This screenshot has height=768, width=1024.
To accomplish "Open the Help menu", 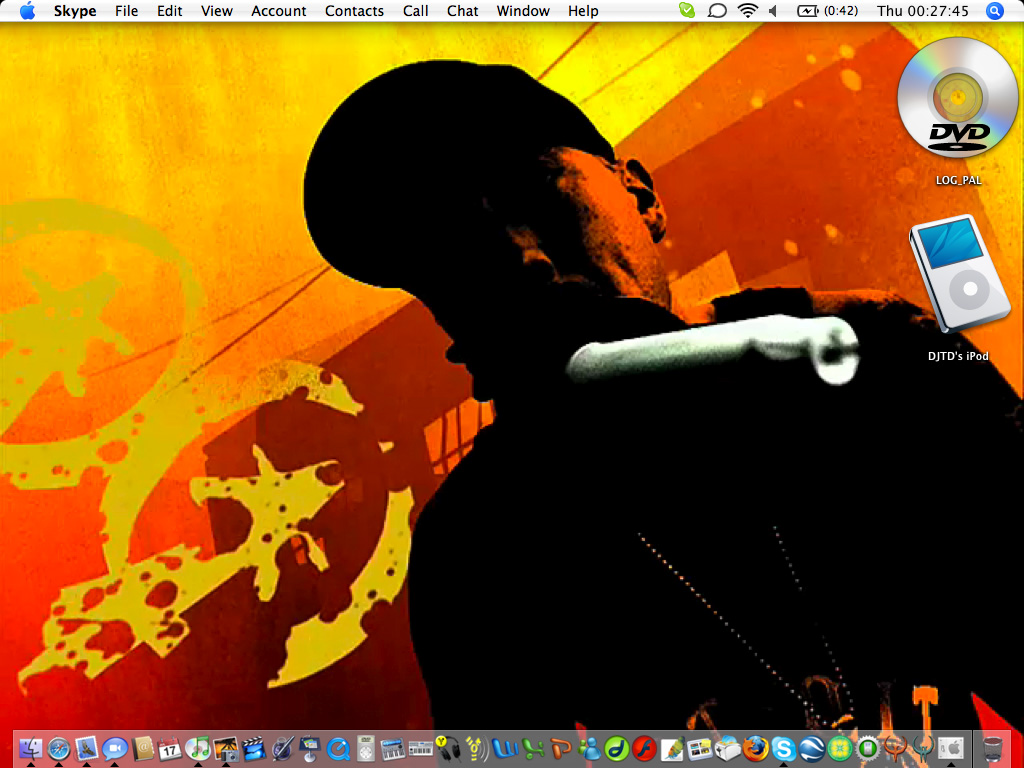I will (583, 11).
